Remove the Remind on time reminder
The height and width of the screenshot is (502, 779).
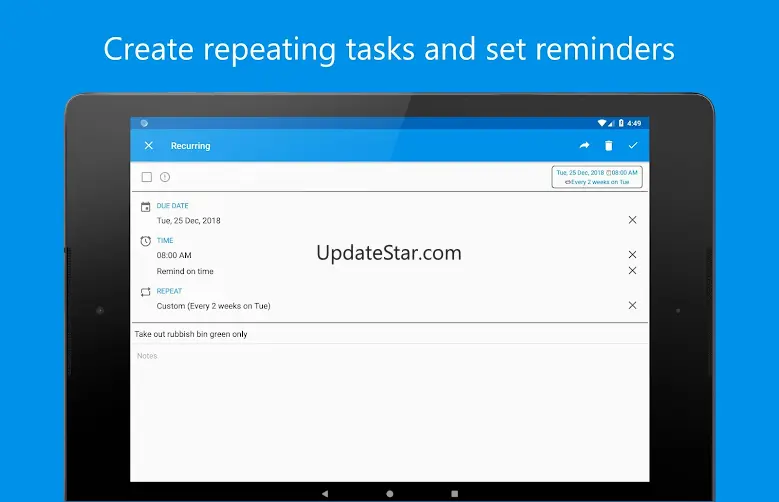(632, 270)
